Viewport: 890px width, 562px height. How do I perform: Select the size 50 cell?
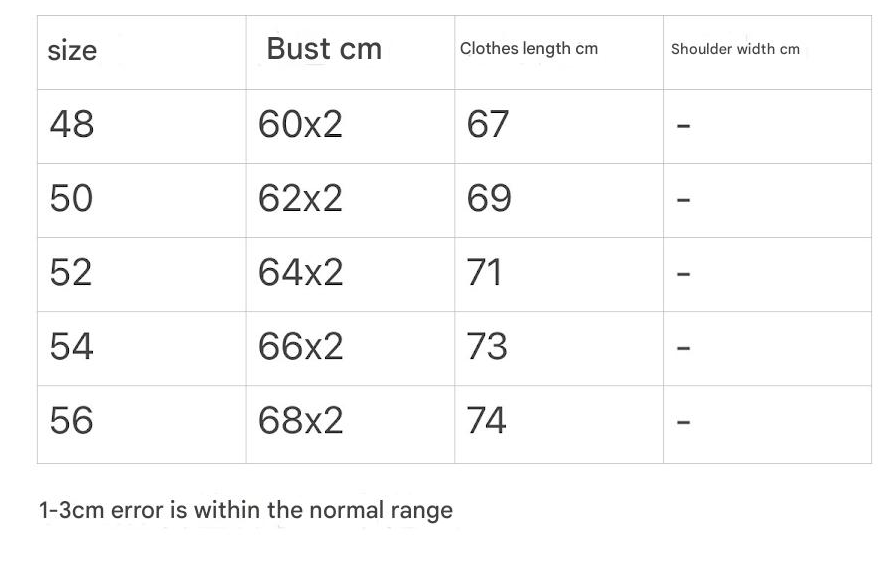click(x=72, y=198)
